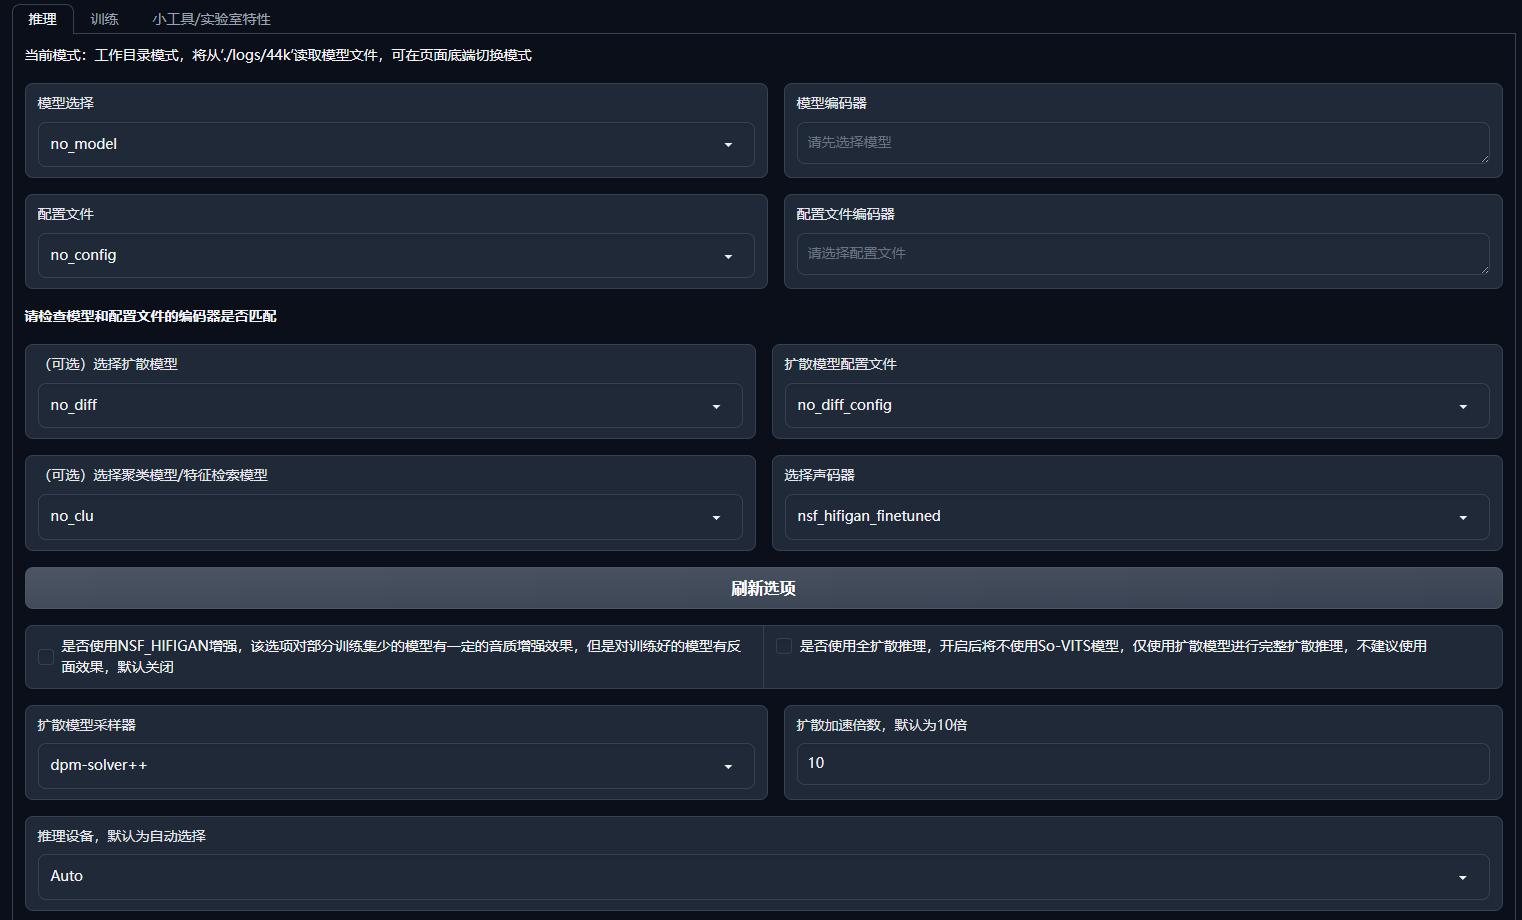Open the 模型选择 no_model dropdown
Image resolution: width=1522 pixels, height=920 pixels.
pyautogui.click(x=395, y=144)
